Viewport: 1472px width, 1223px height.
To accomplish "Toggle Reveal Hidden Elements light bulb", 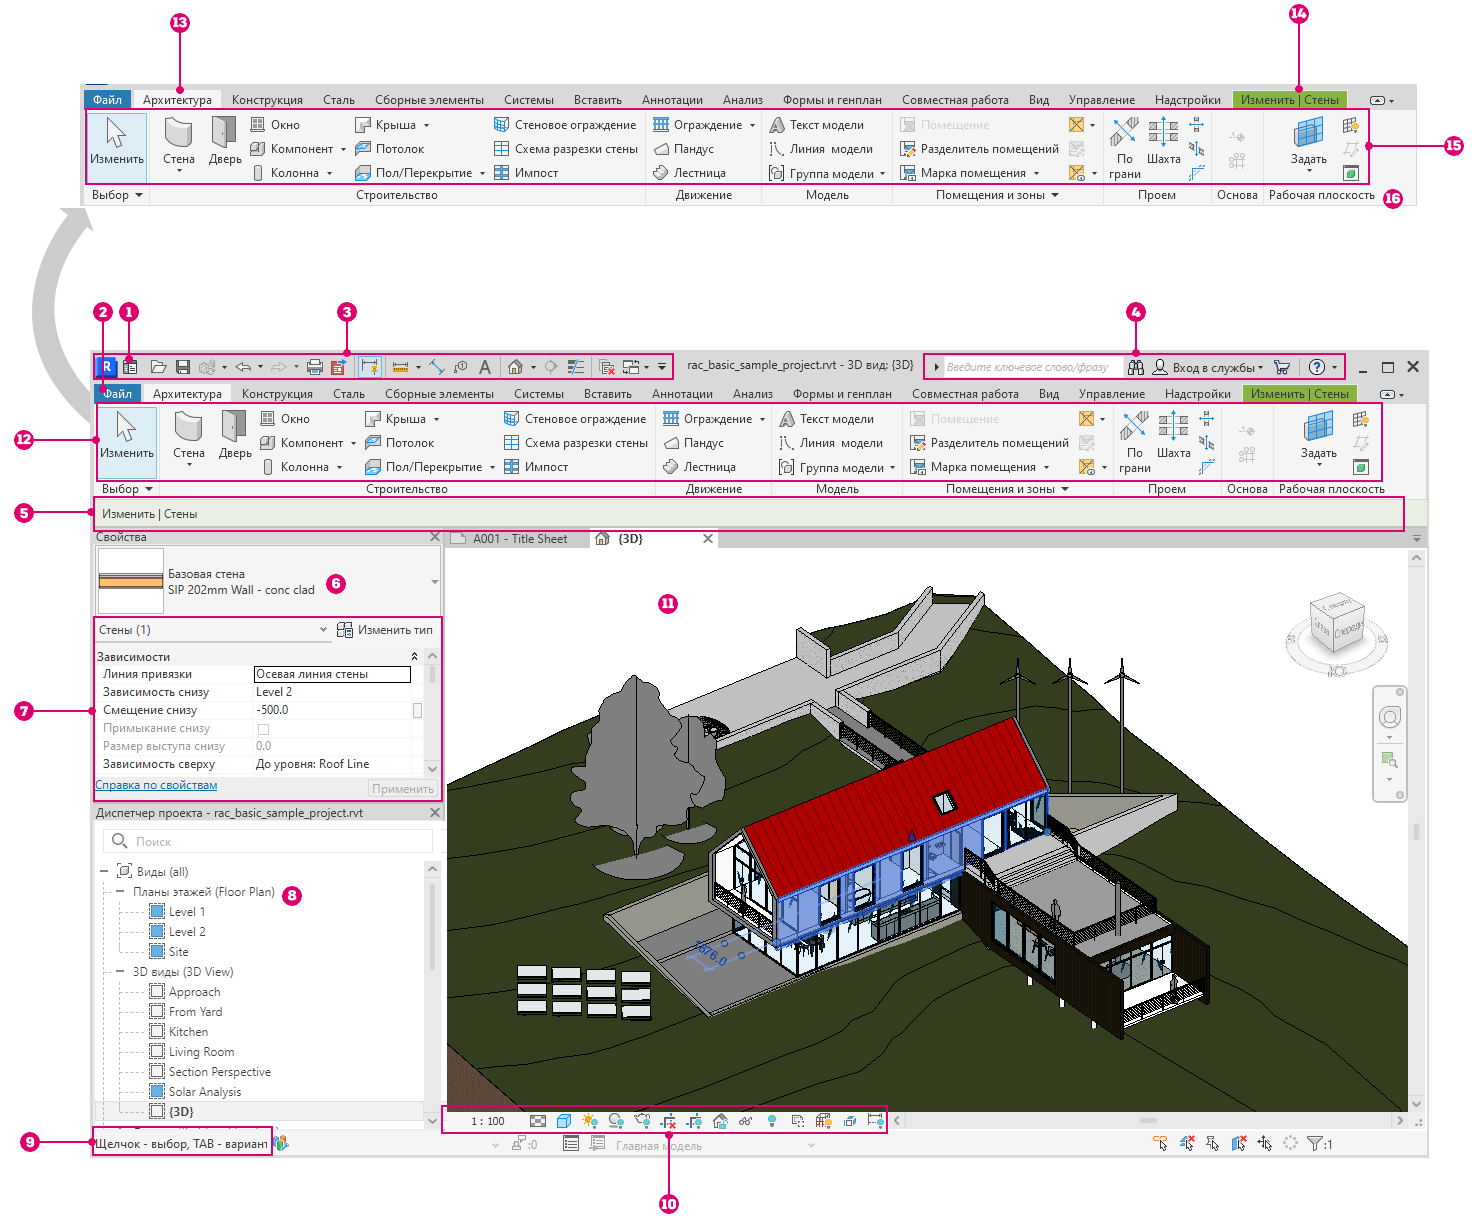I will click(x=772, y=1121).
